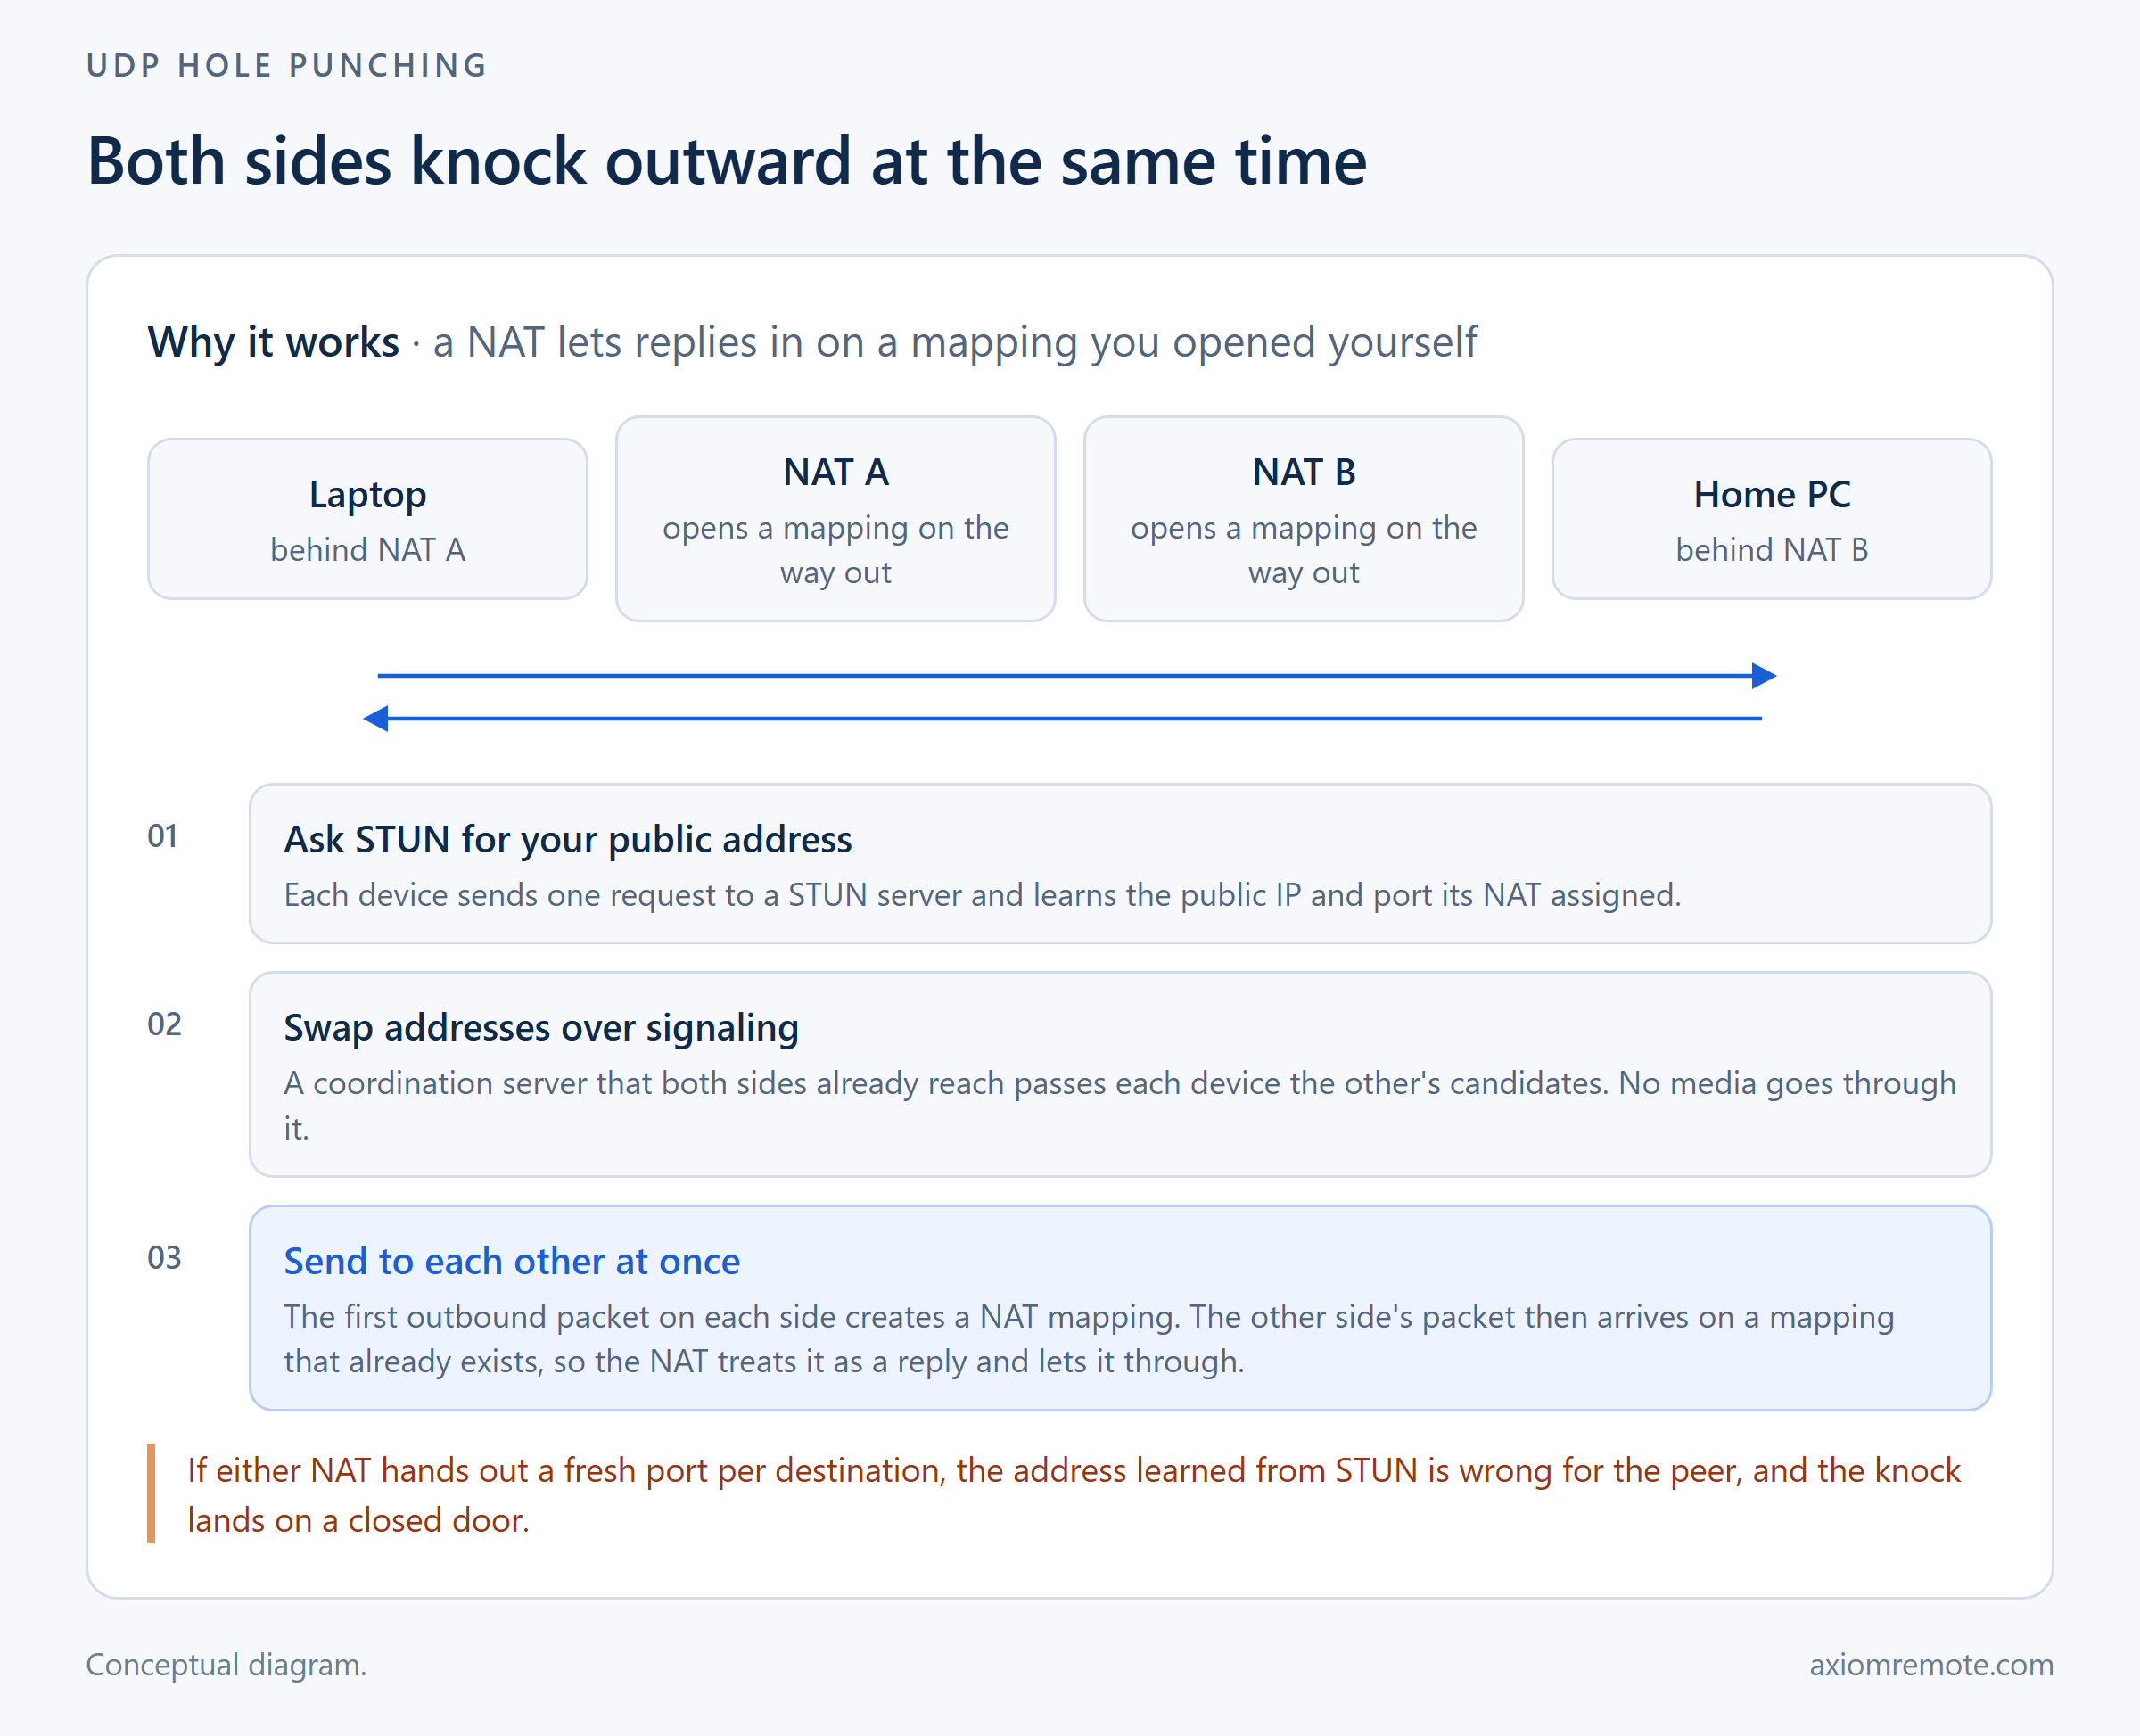Click the UDP HOLE PUNCHING label
Screen dimensions: 2140x1736
[x=287, y=66]
